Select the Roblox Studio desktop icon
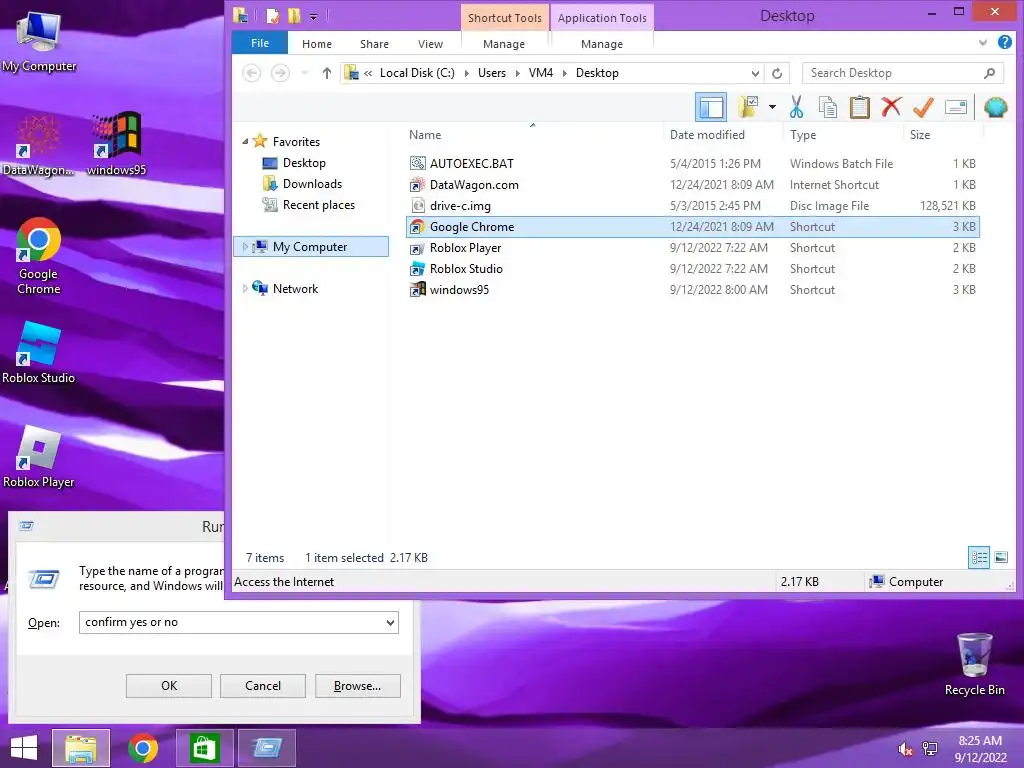This screenshot has height=768, width=1024. [39, 353]
